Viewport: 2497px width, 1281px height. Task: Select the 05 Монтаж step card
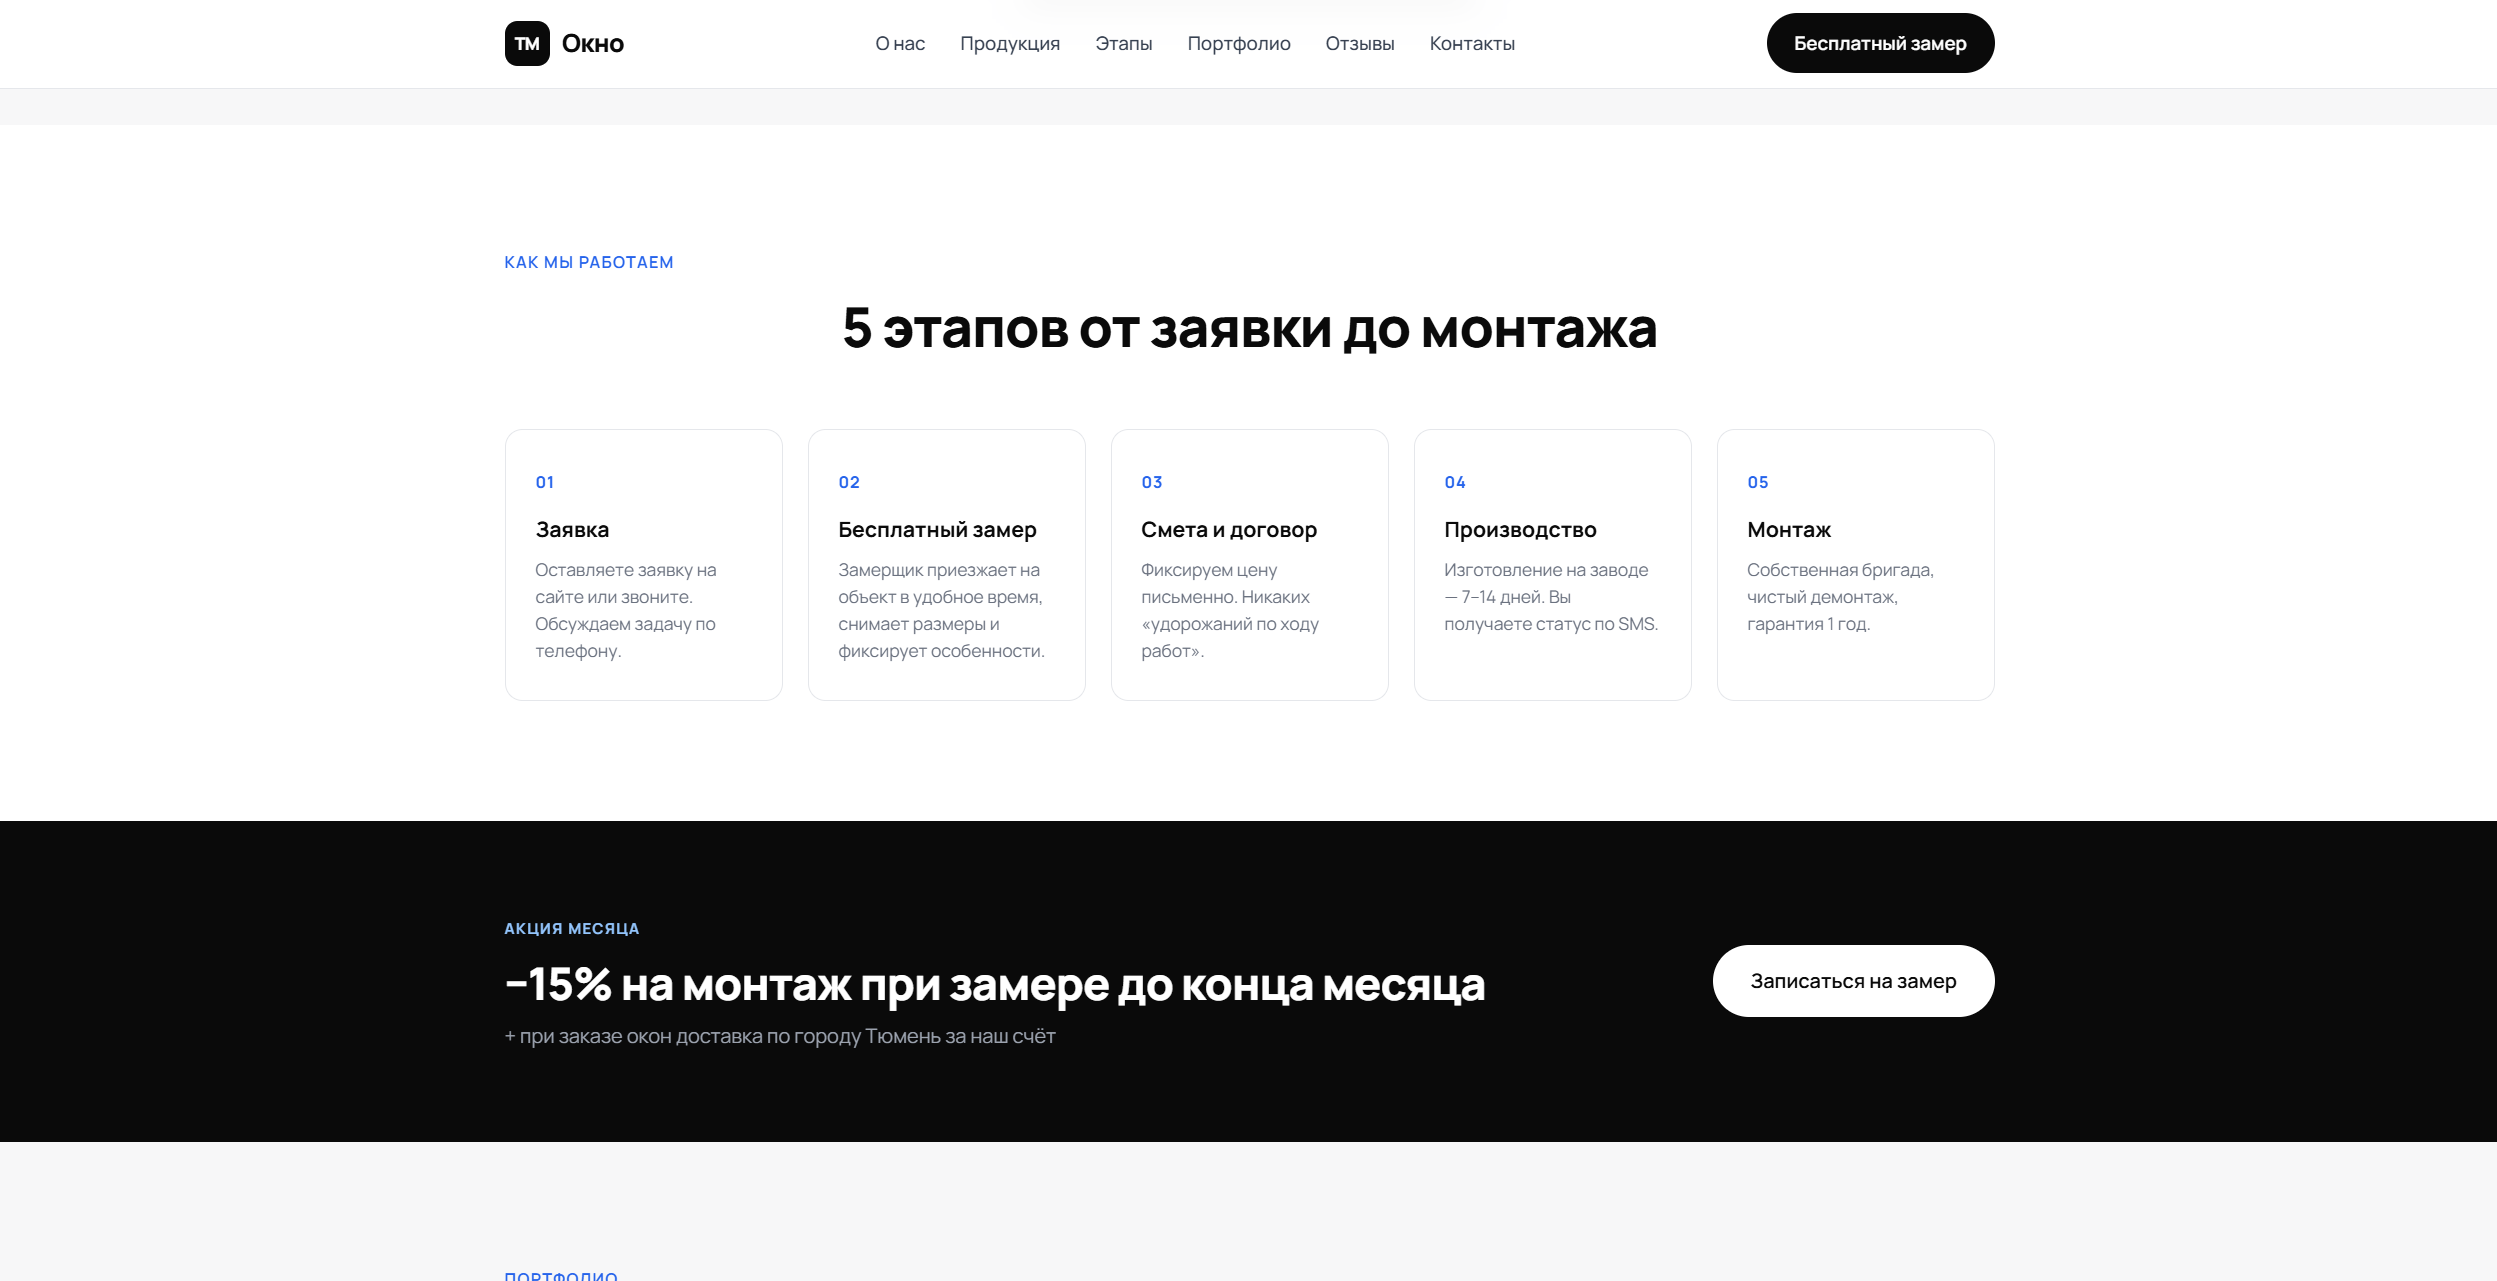click(1855, 565)
